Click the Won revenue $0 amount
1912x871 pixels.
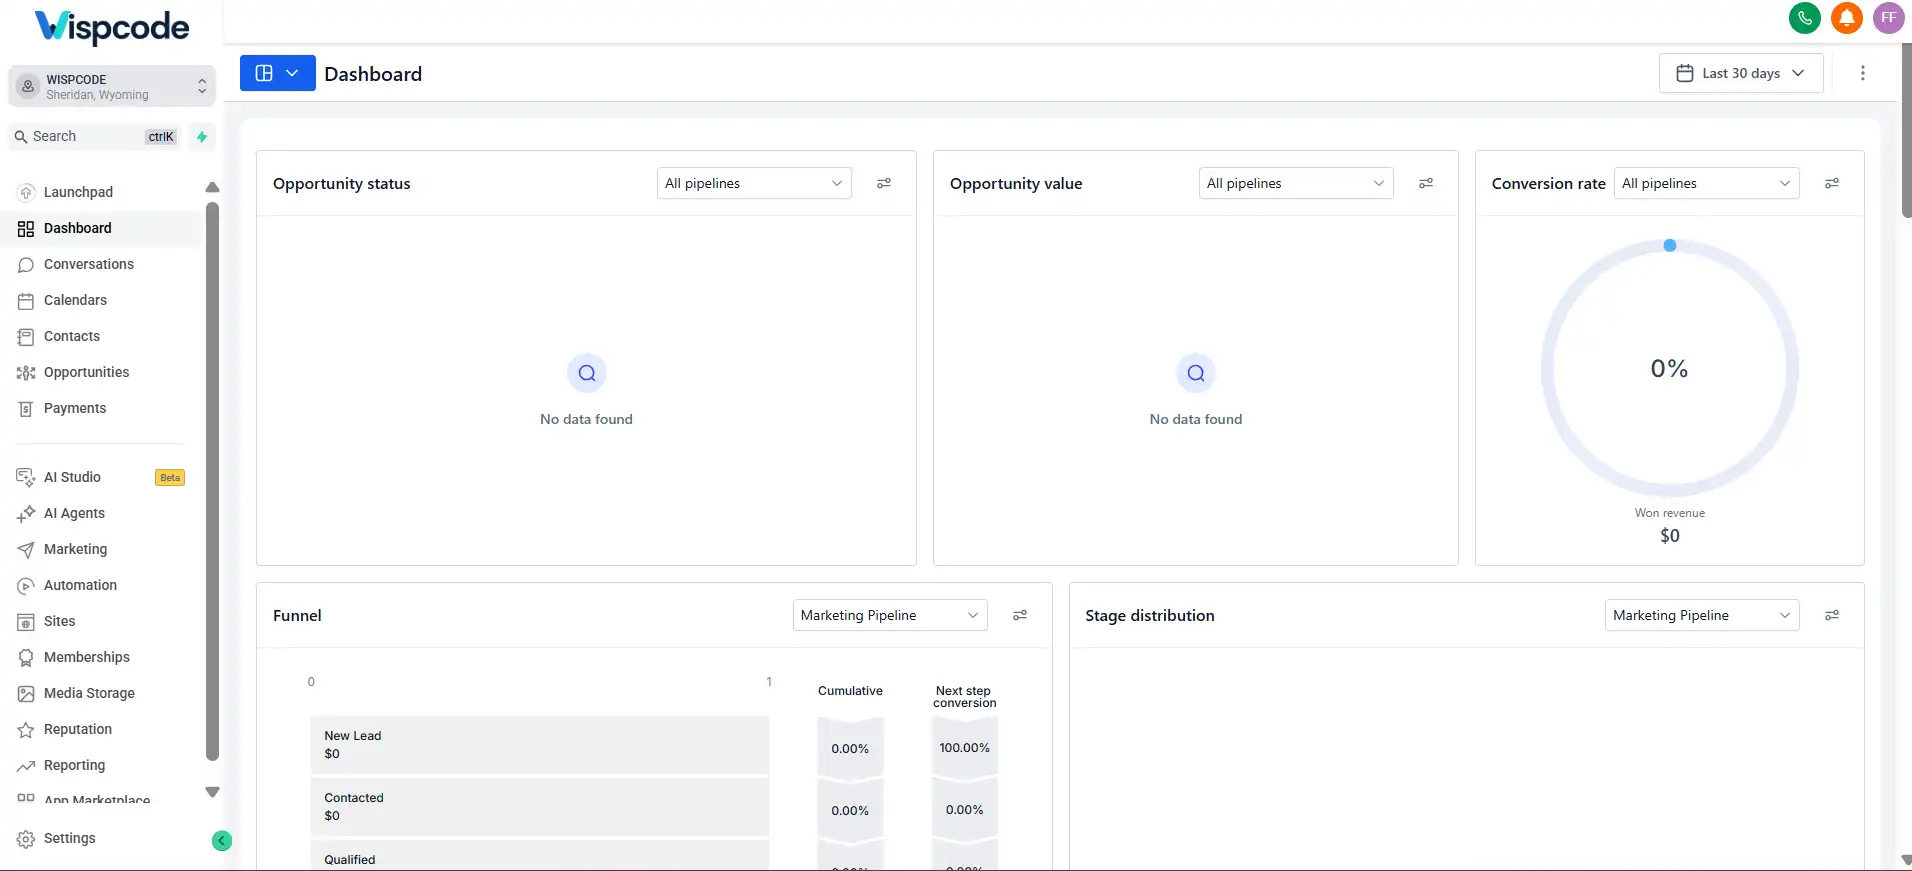click(x=1670, y=536)
